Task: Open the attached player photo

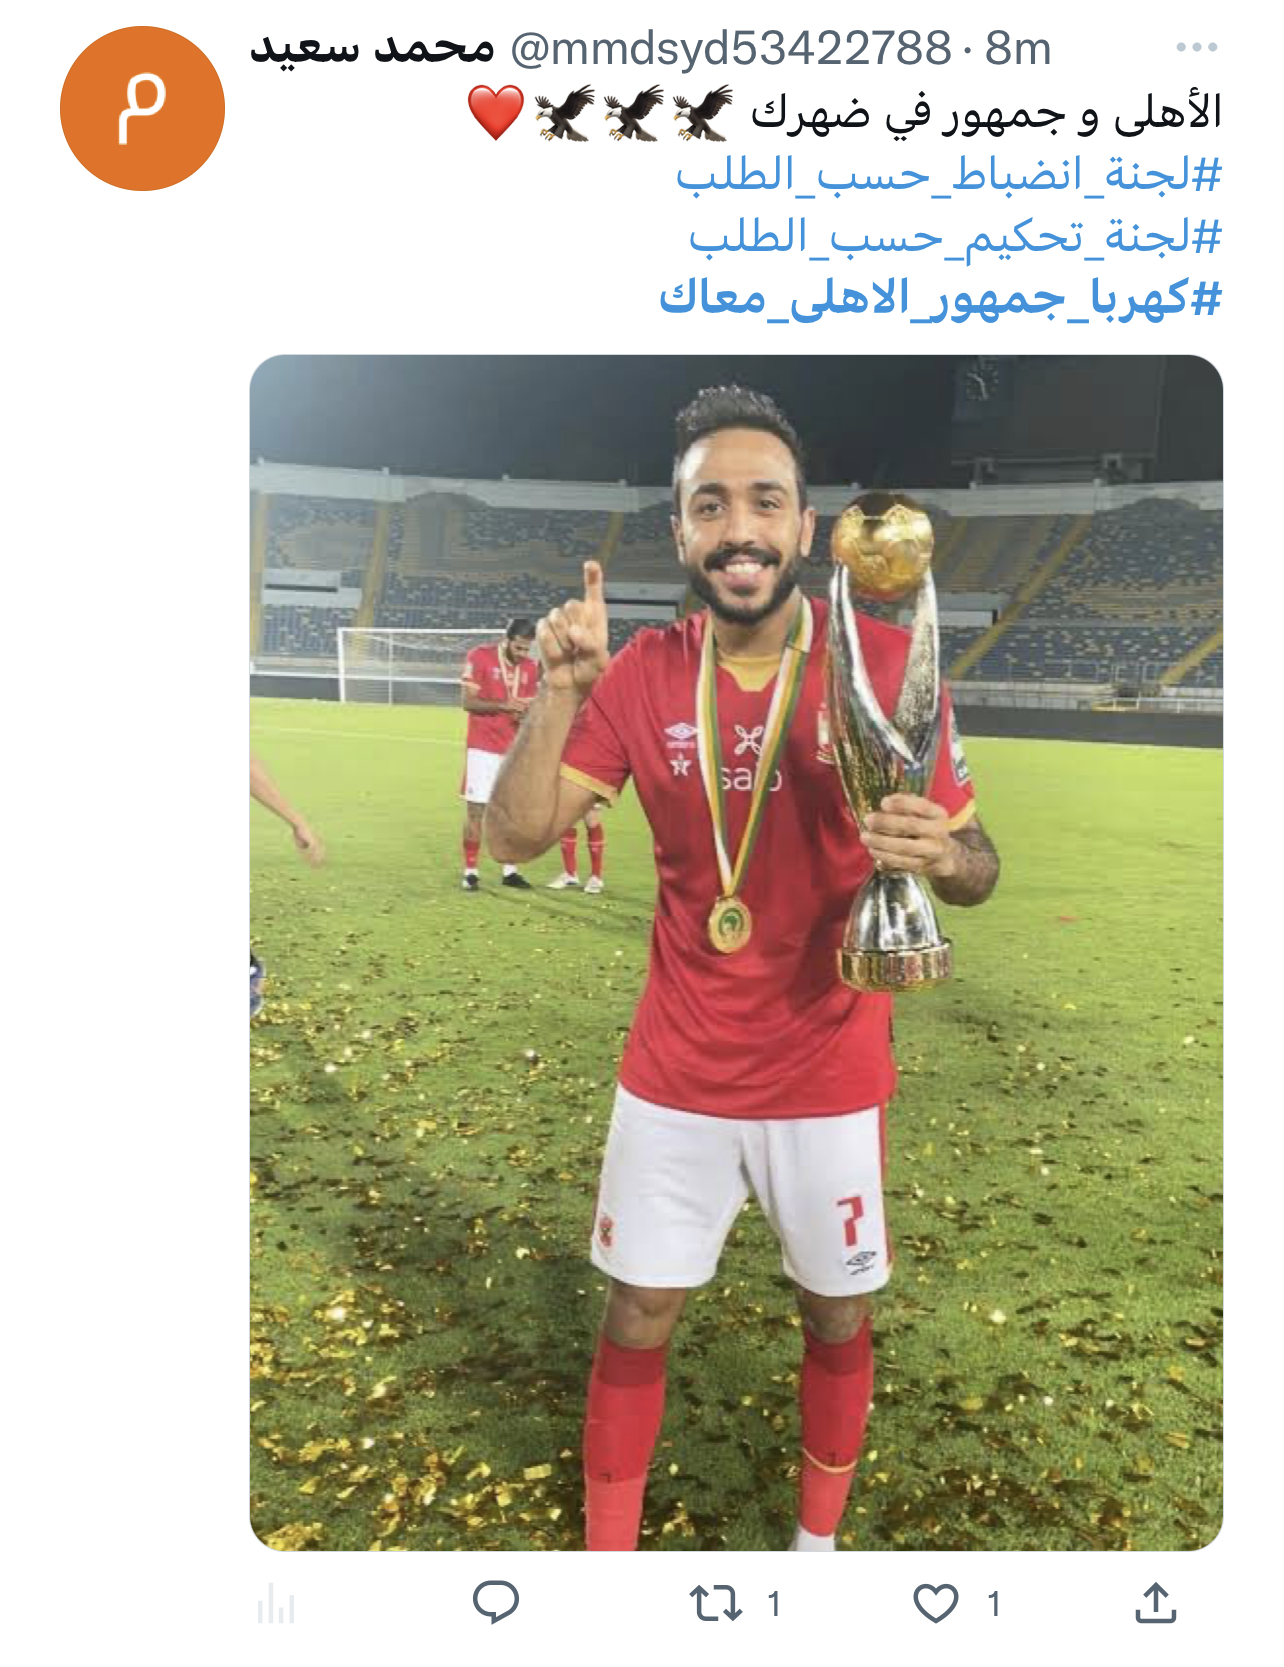Action: [736, 952]
